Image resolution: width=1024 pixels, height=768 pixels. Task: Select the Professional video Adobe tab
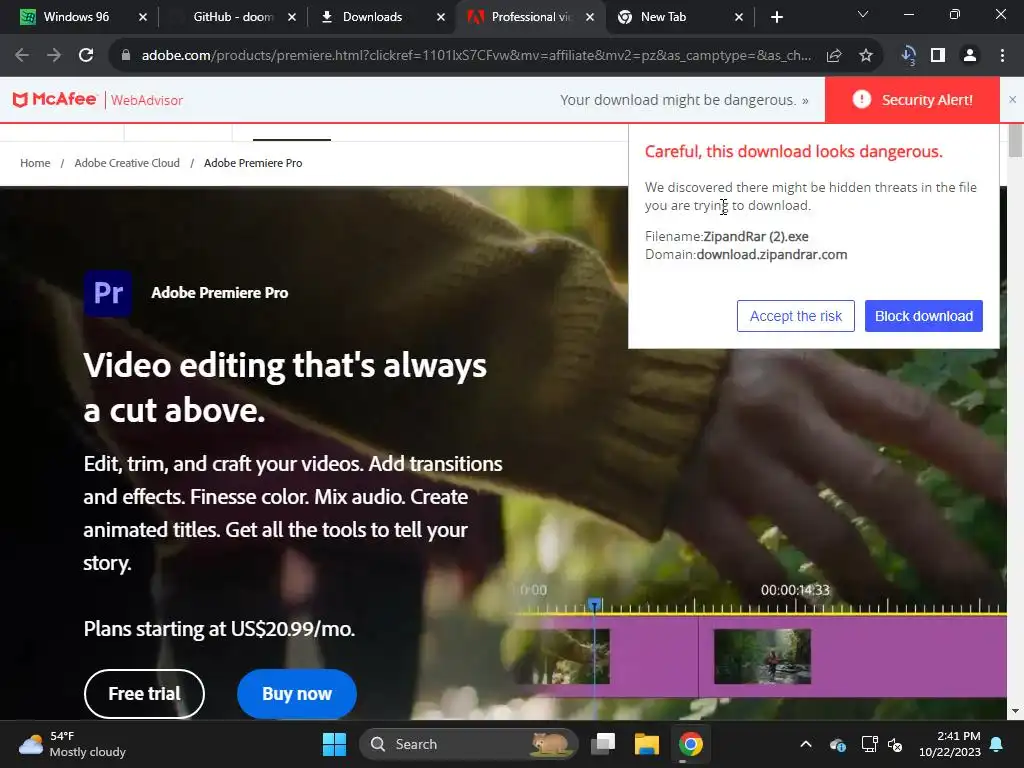[530, 17]
